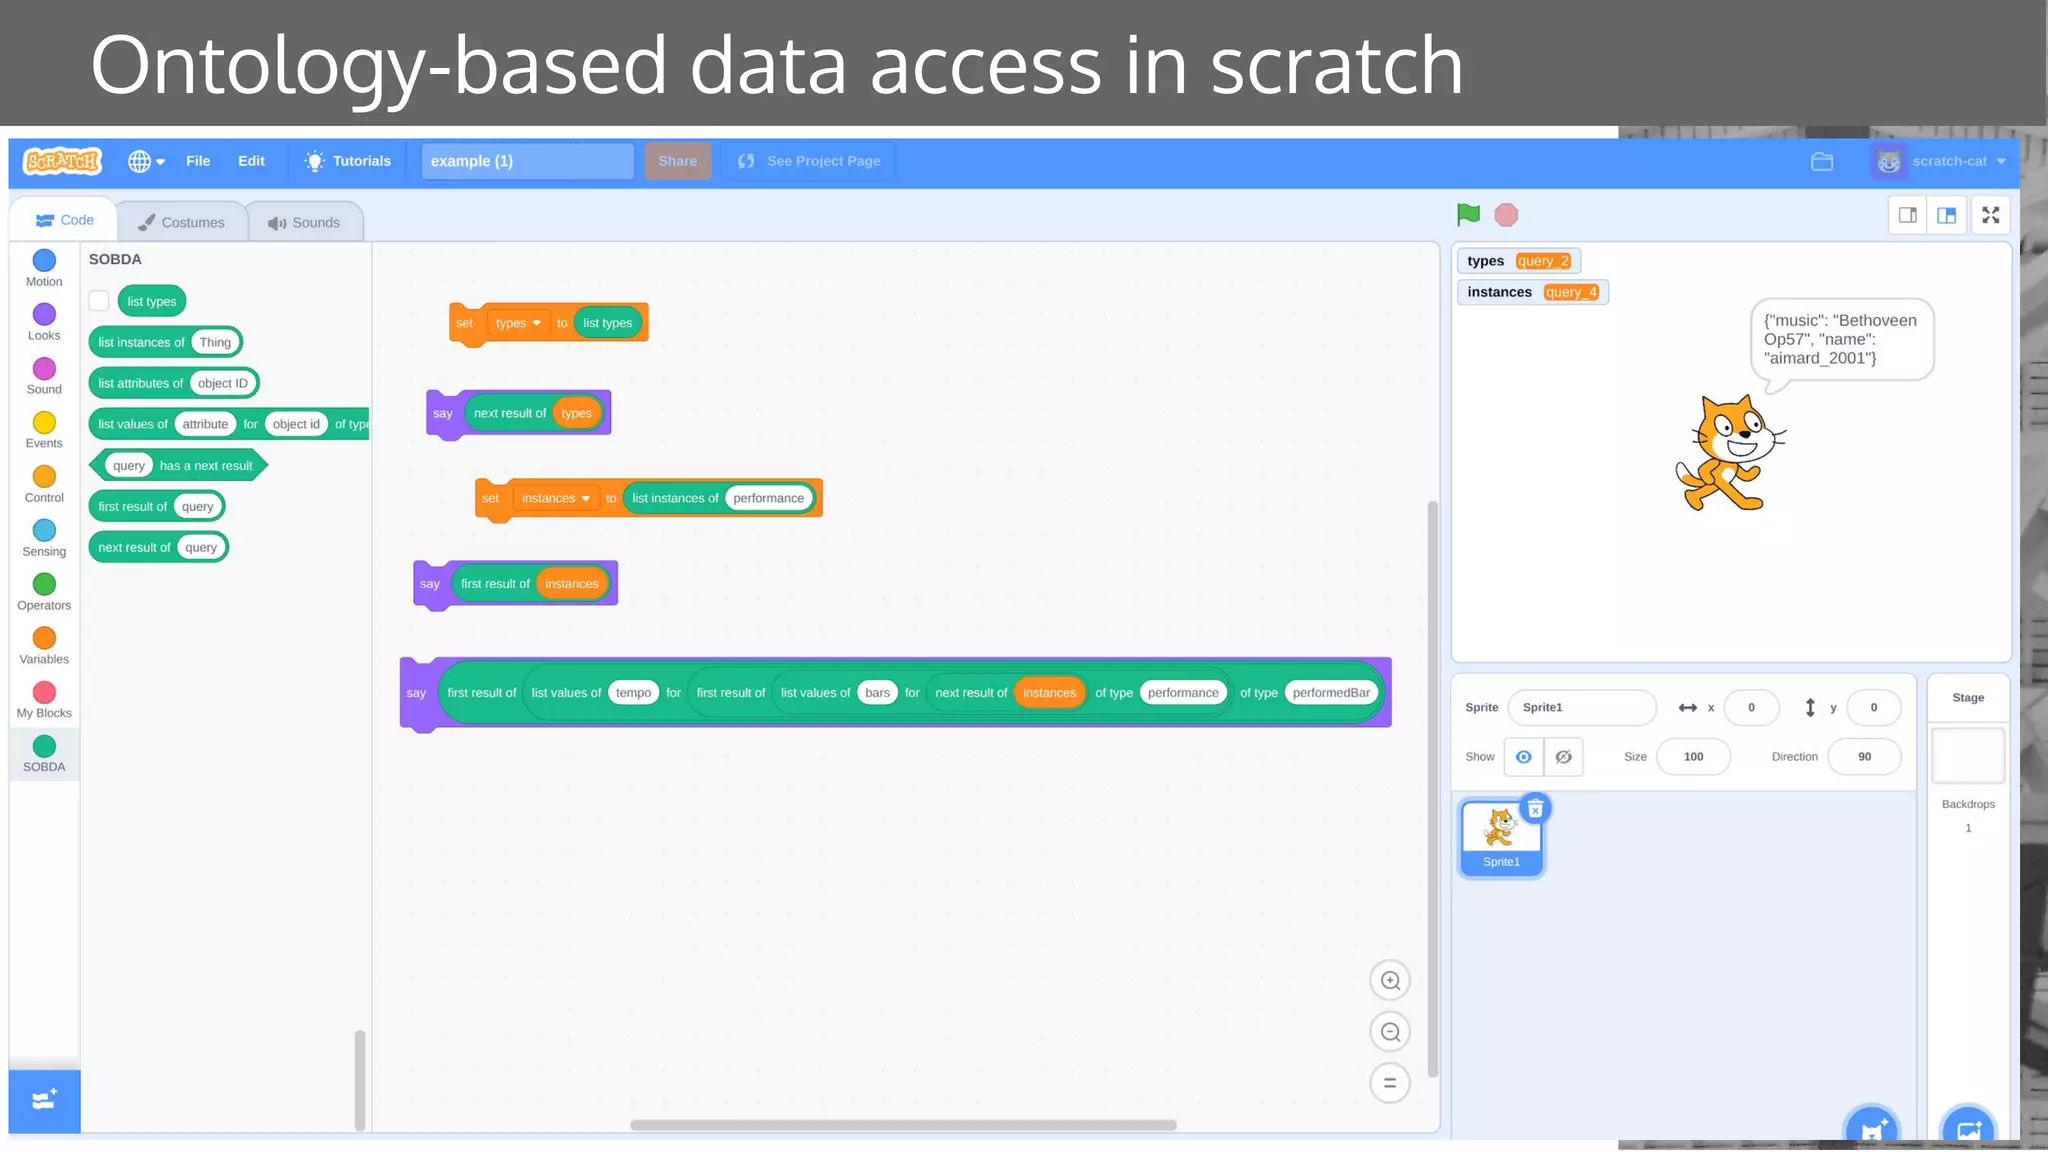Click the red stop button
Screen dimensions: 2048x1152
tap(1506, 215)
